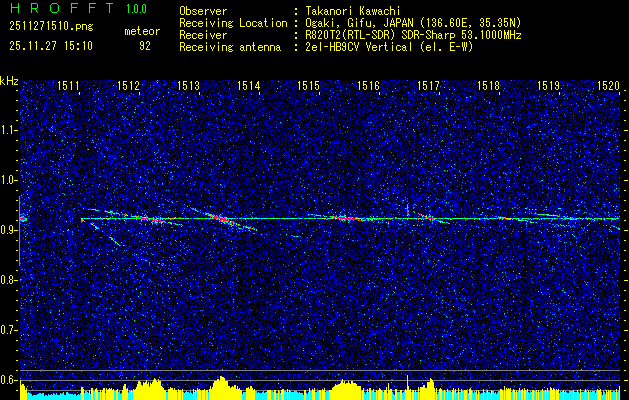
Task: Click the vertical spike echo before 1517
Action: tap(408, 209)
